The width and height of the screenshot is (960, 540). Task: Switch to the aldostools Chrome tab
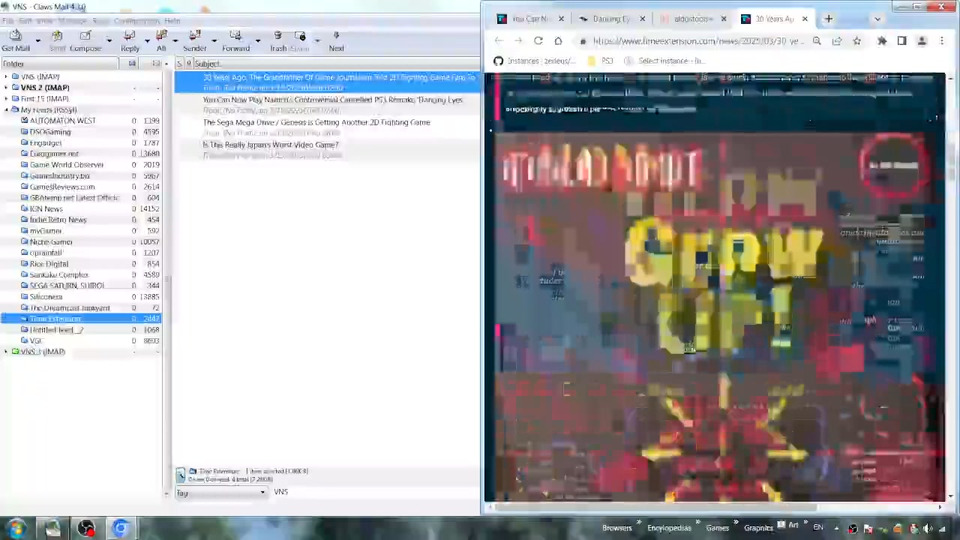[692, 19]
